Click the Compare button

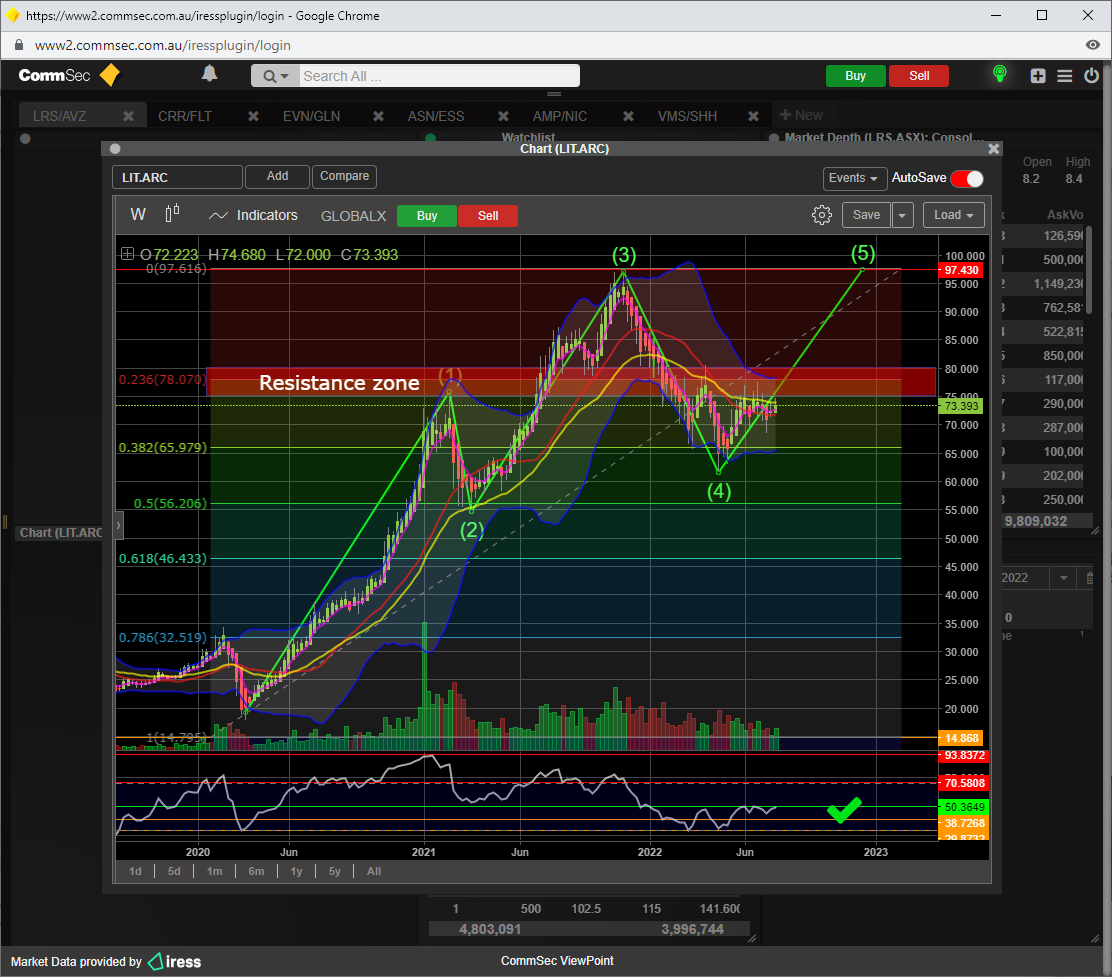click(344, 177)
